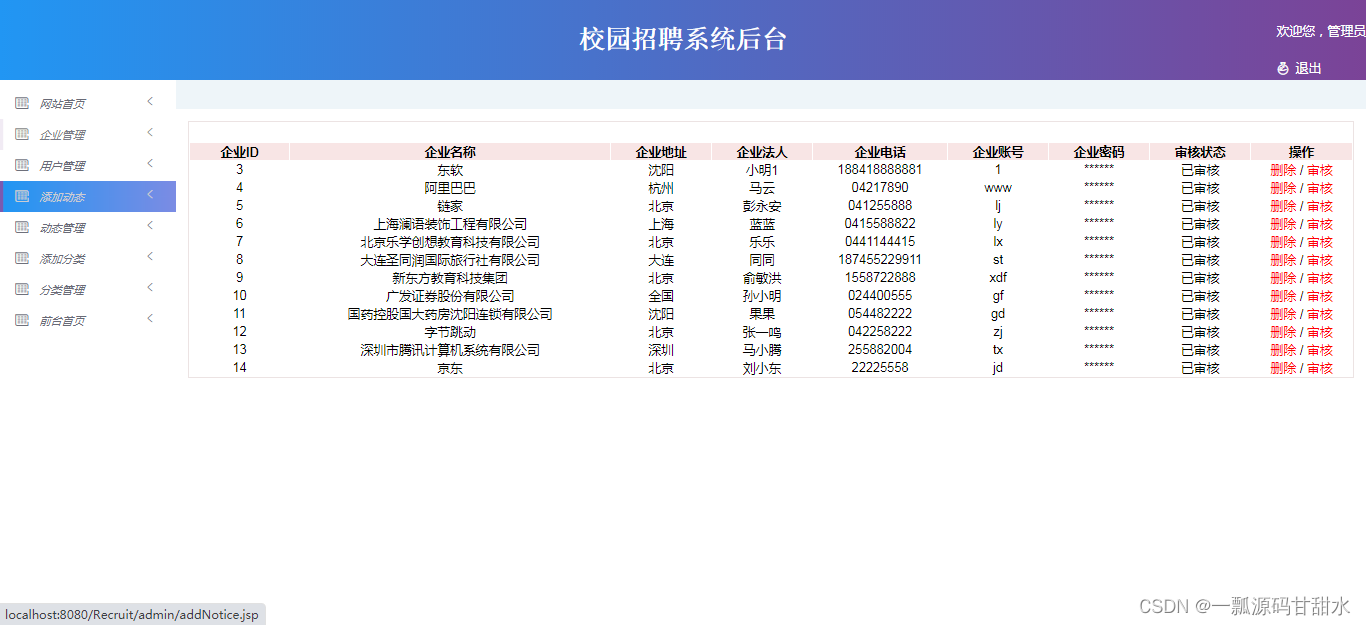Screen dimensions: 1366x625
Task: Click the account cell 'xdf'
Action: [998, 278]
